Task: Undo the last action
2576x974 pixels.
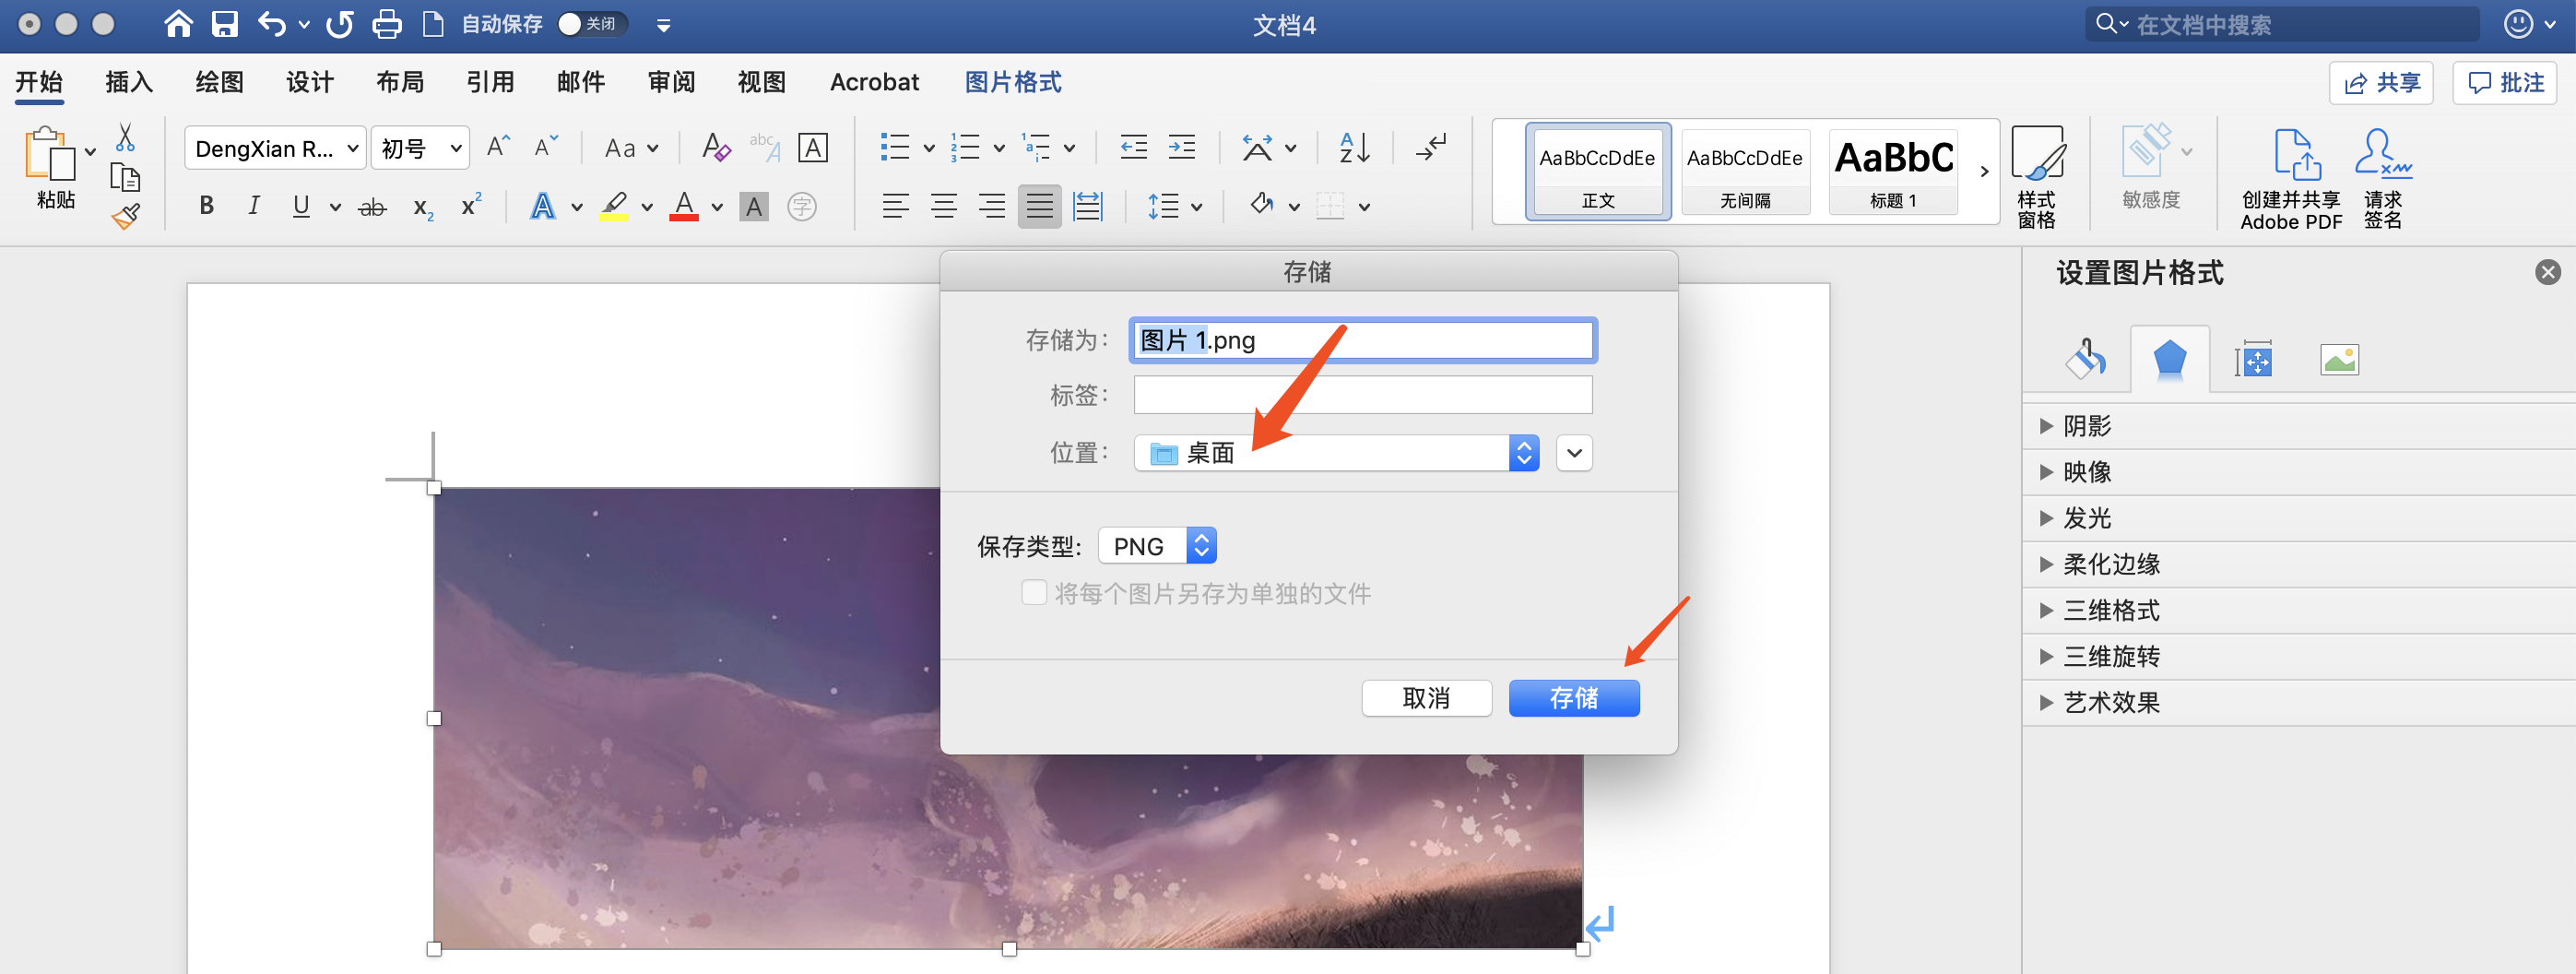Action: tap(271, 24)
